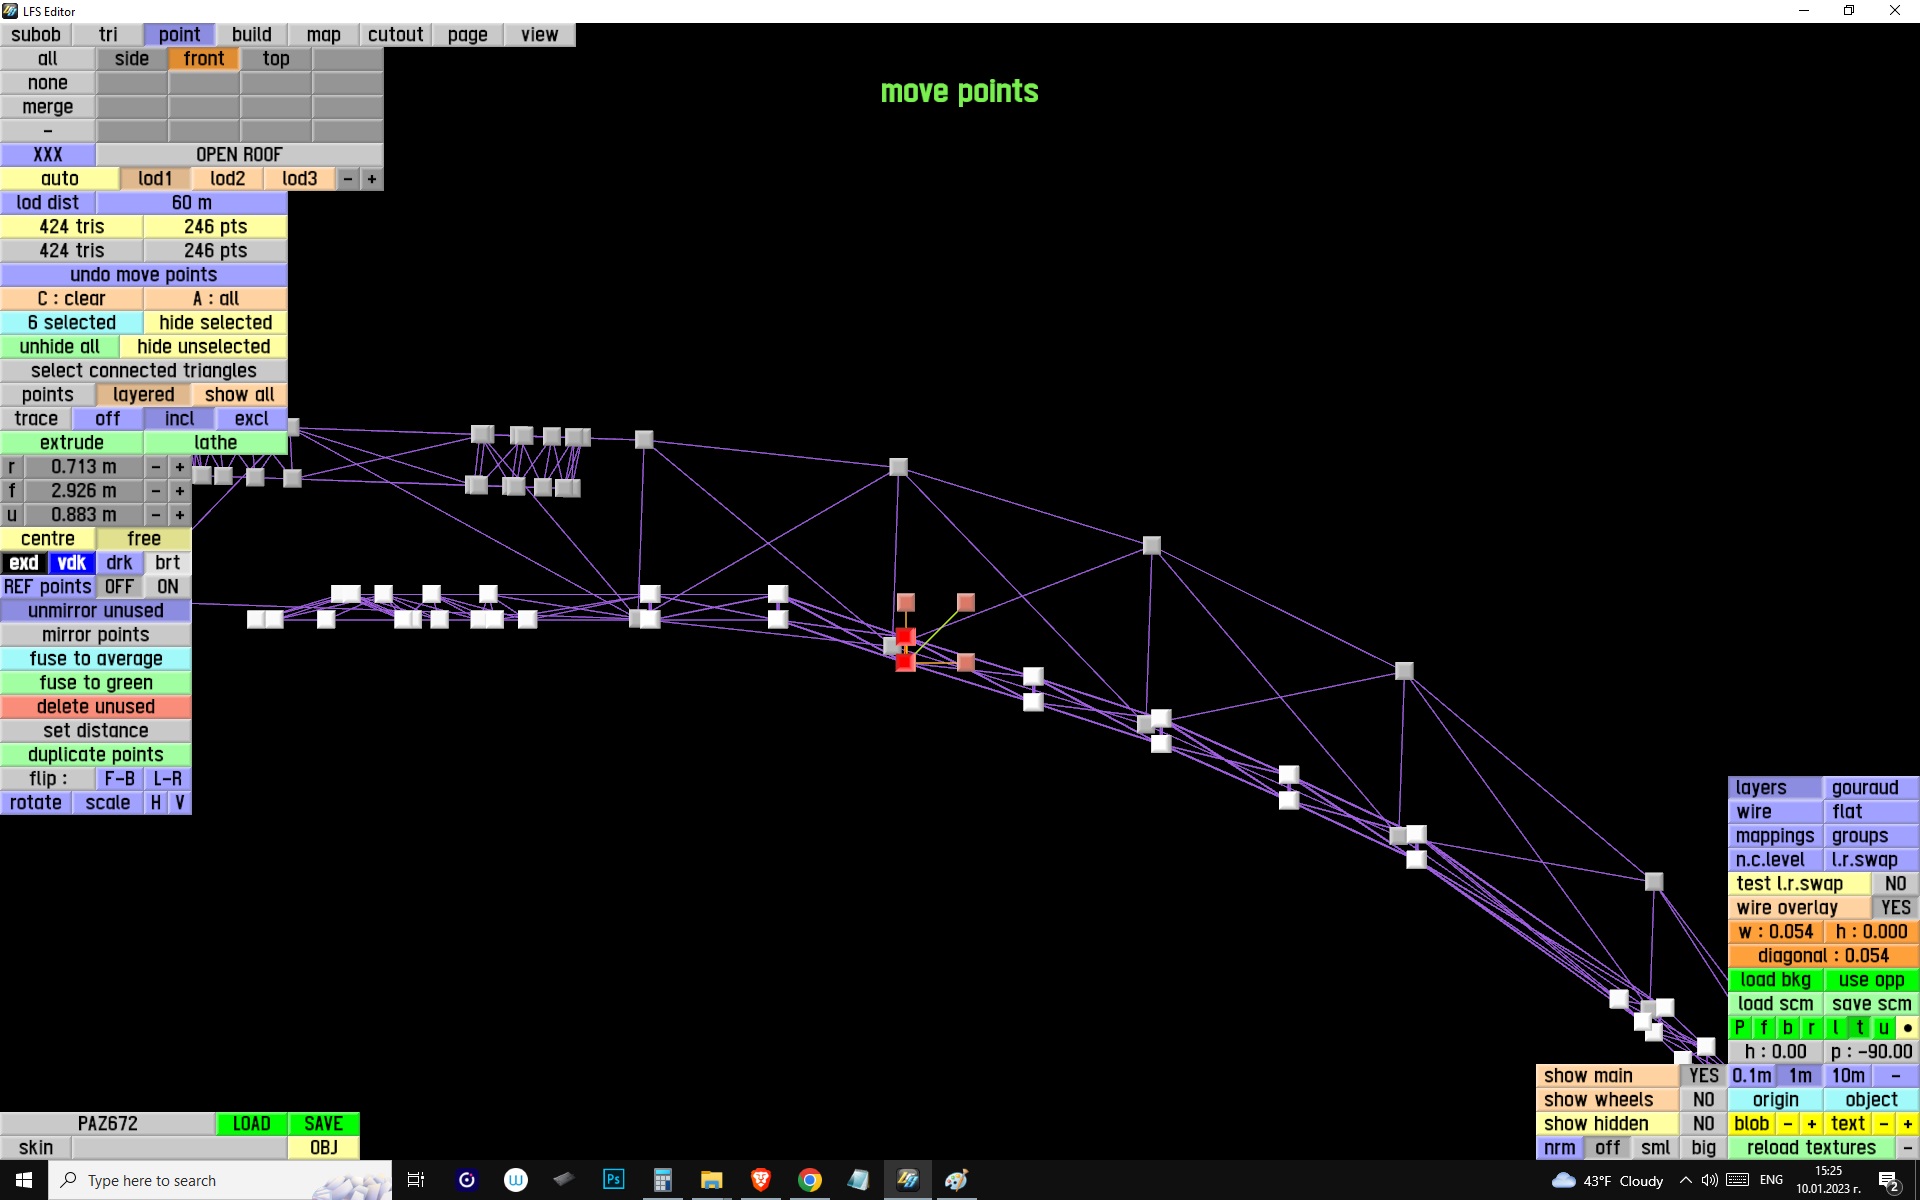Toggle show wheels NO button
Image resolution: width=1920 pixels, height=1200 pixels.
pos(1703,1100)
